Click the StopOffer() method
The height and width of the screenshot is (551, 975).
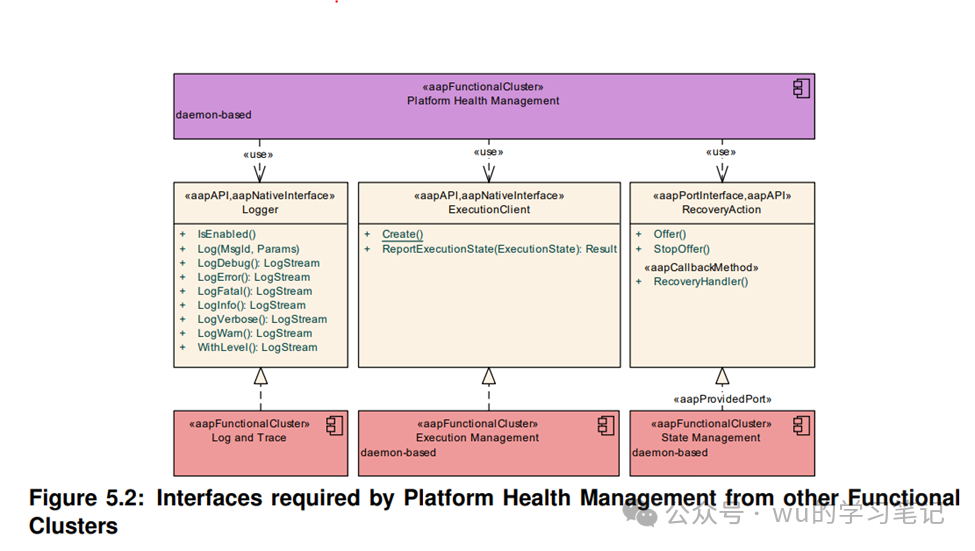pos(681,249)
